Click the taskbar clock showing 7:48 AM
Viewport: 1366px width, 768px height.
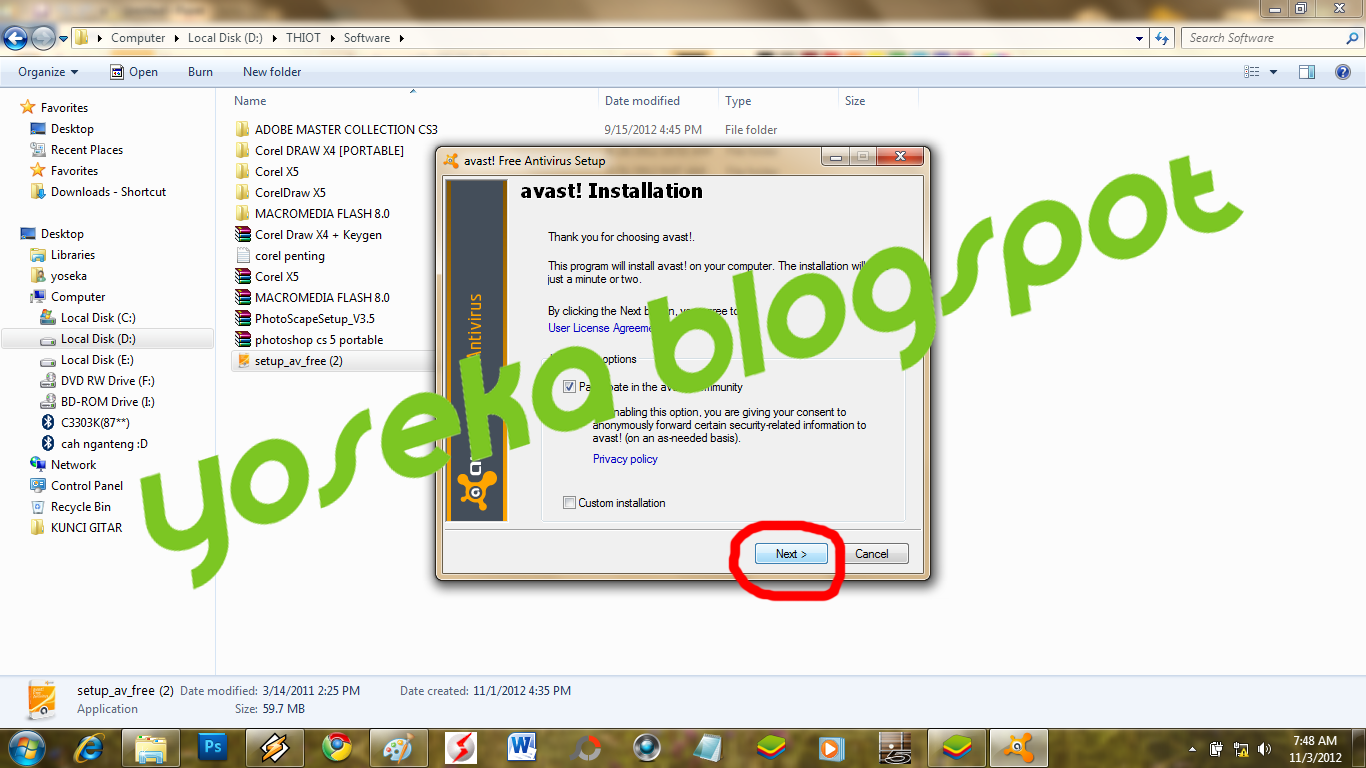click(1314, 748)
